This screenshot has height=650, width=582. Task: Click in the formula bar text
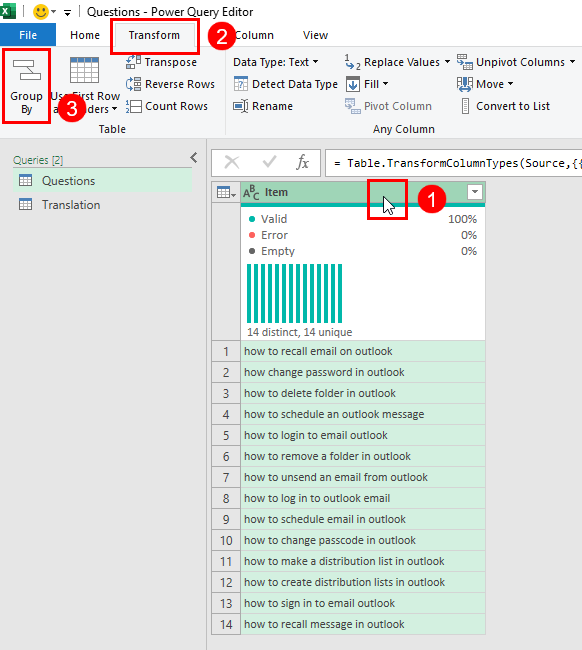coord(453,163)
